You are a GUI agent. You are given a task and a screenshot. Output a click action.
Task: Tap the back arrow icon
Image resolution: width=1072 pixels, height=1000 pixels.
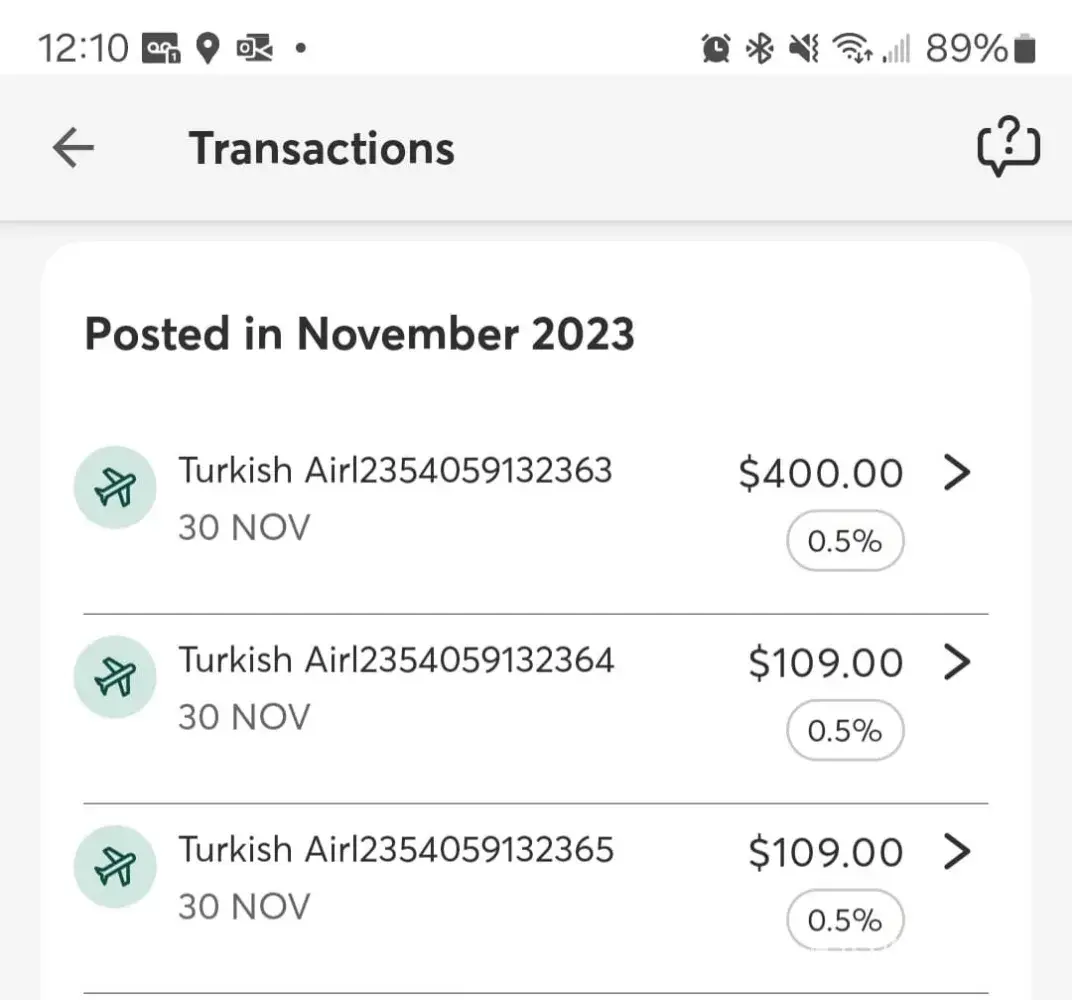click(73, 148)
